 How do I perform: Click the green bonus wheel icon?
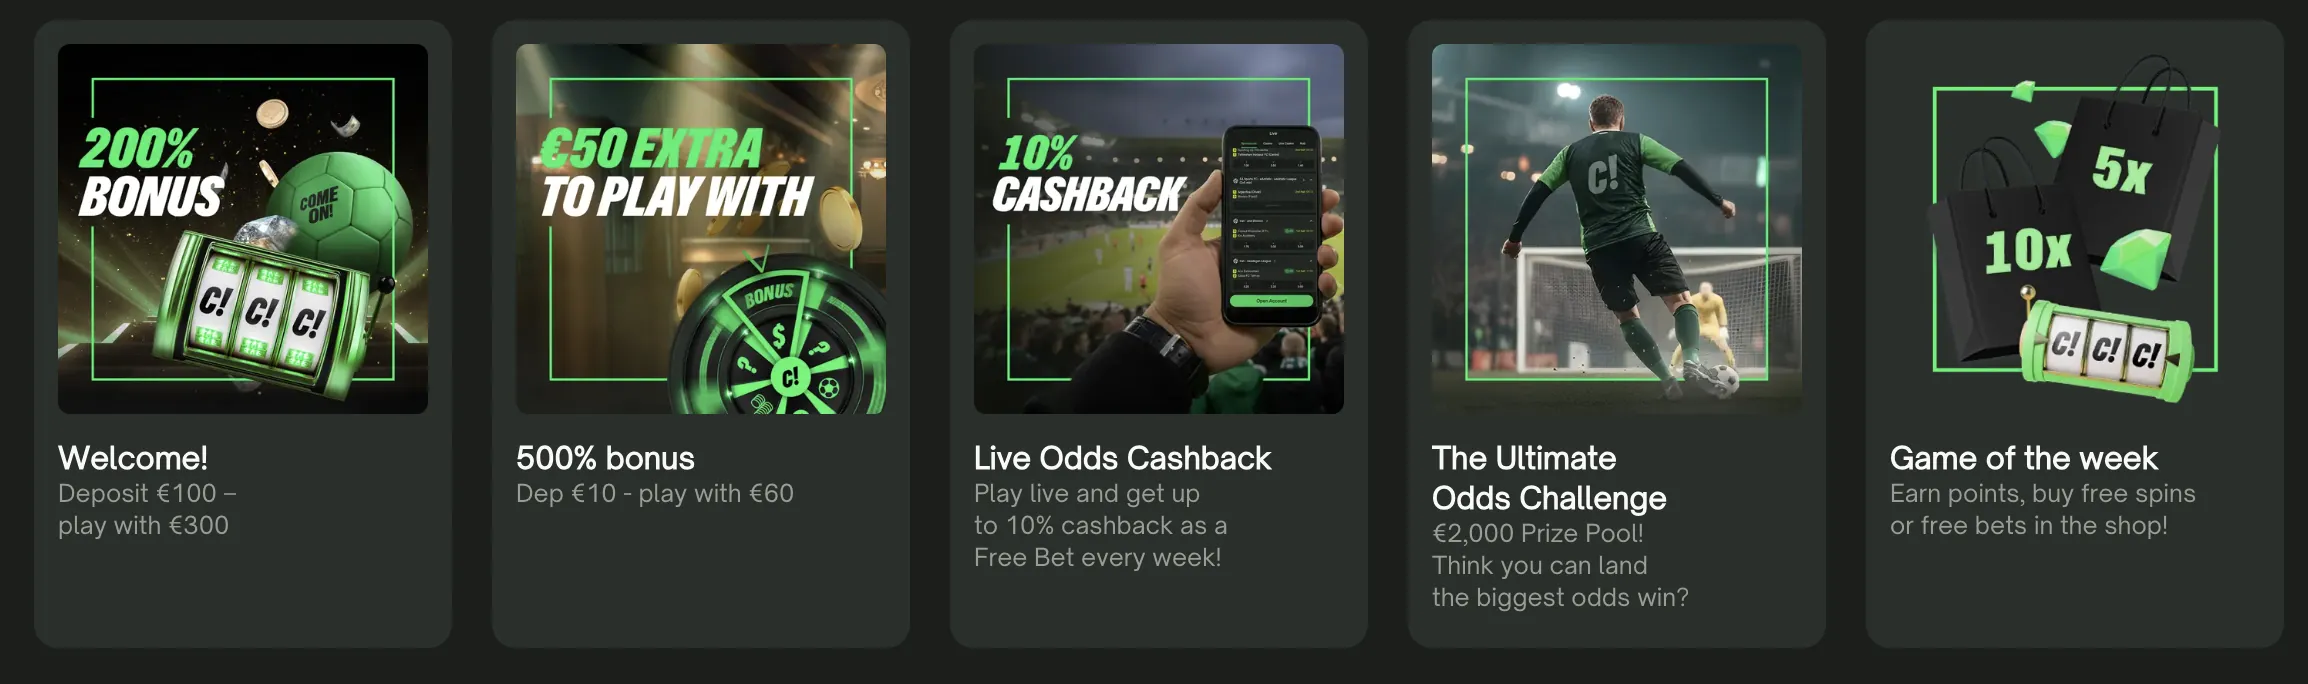782,341
